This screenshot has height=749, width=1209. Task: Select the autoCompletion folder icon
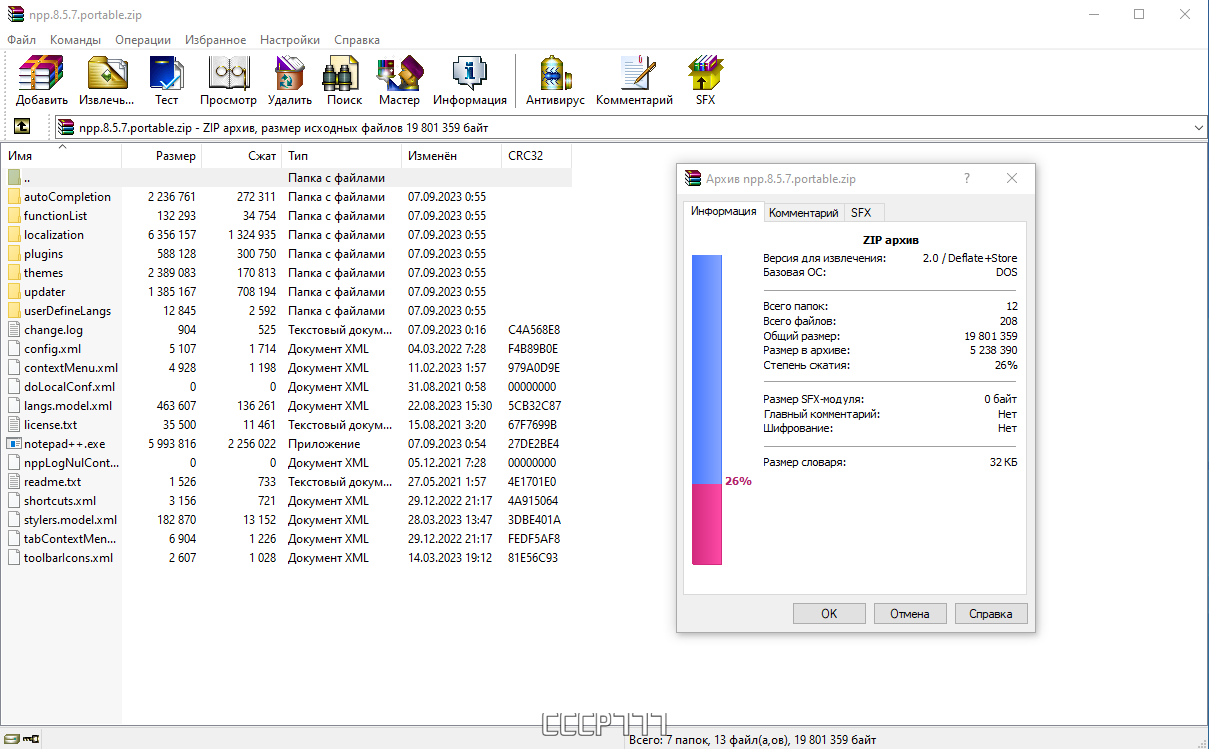pos(14,197)
